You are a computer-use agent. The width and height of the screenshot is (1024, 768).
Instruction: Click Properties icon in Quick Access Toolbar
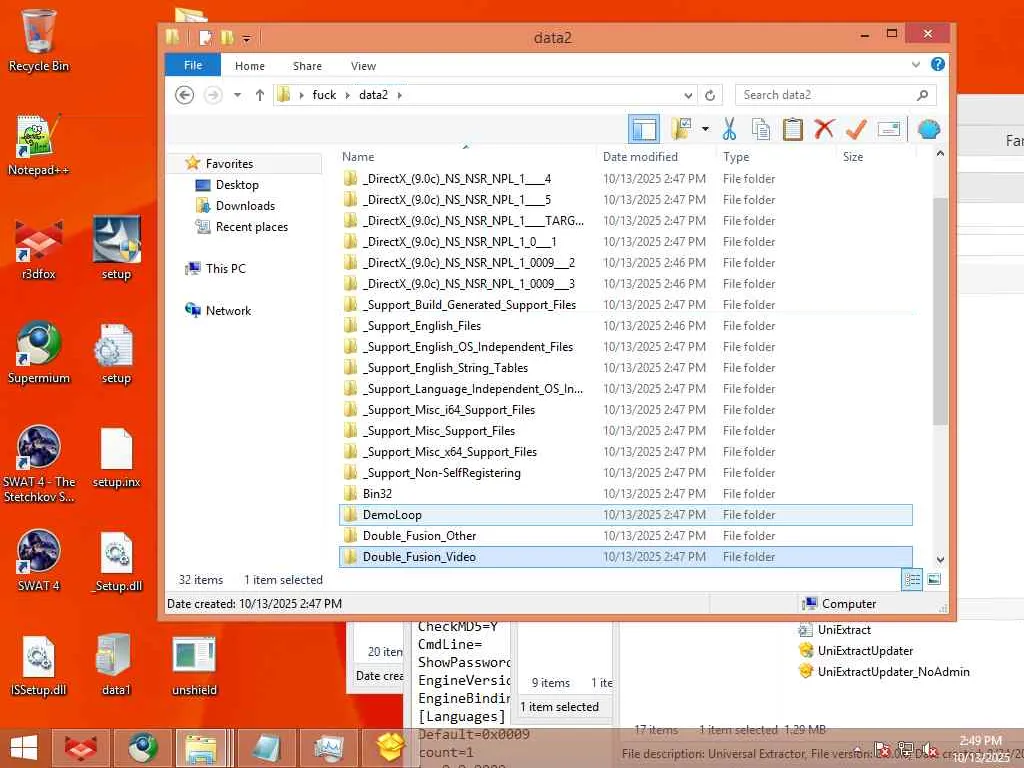pos(205,38)
